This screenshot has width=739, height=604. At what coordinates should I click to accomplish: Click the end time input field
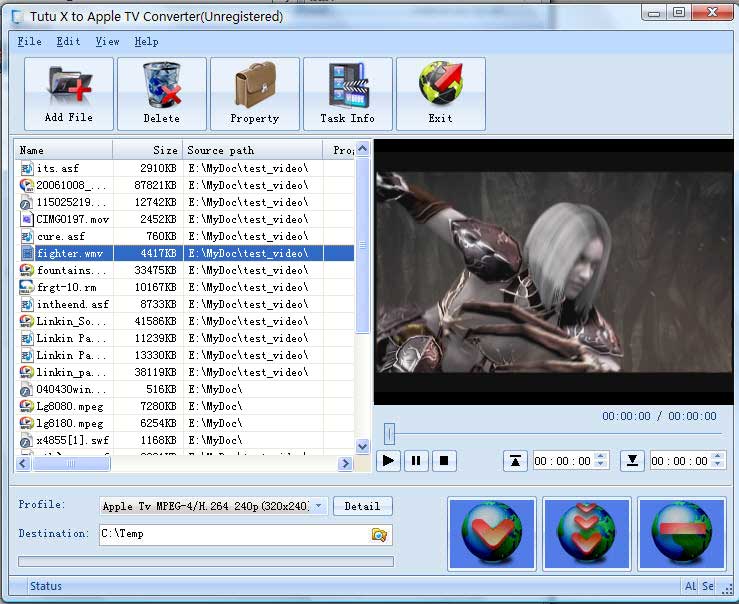coord(681,461)
